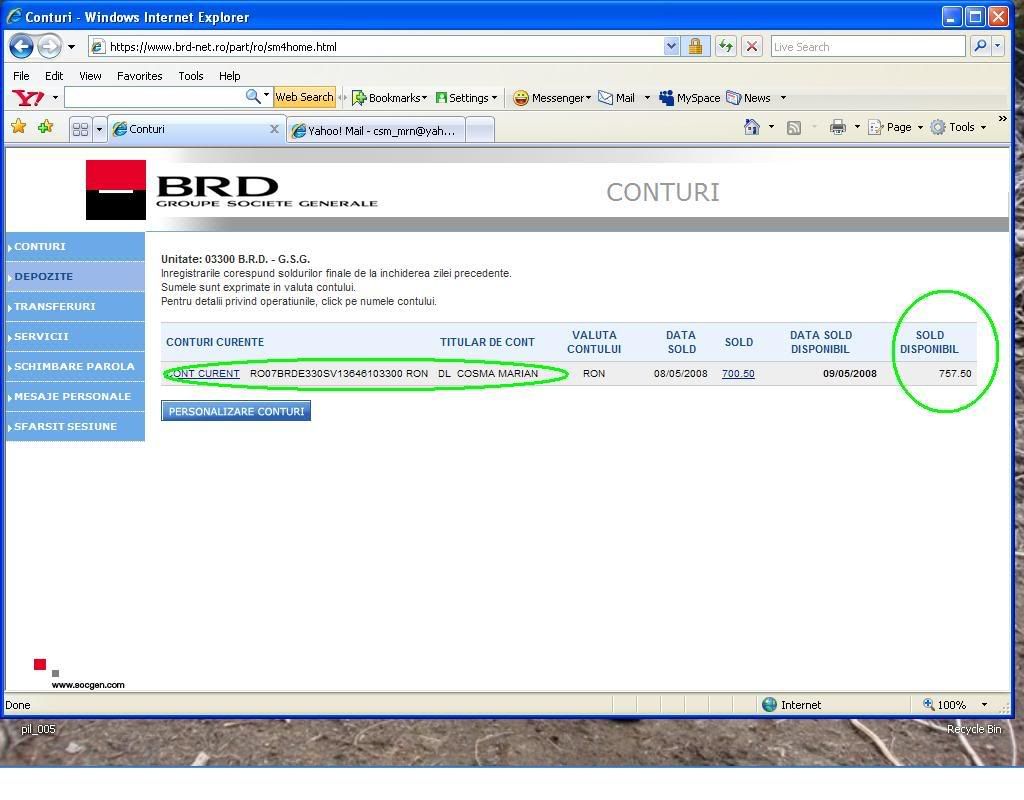This screenshot has height=800, width=1024.
Task: Run search with the magnifier button
Action: pos(980,47)
